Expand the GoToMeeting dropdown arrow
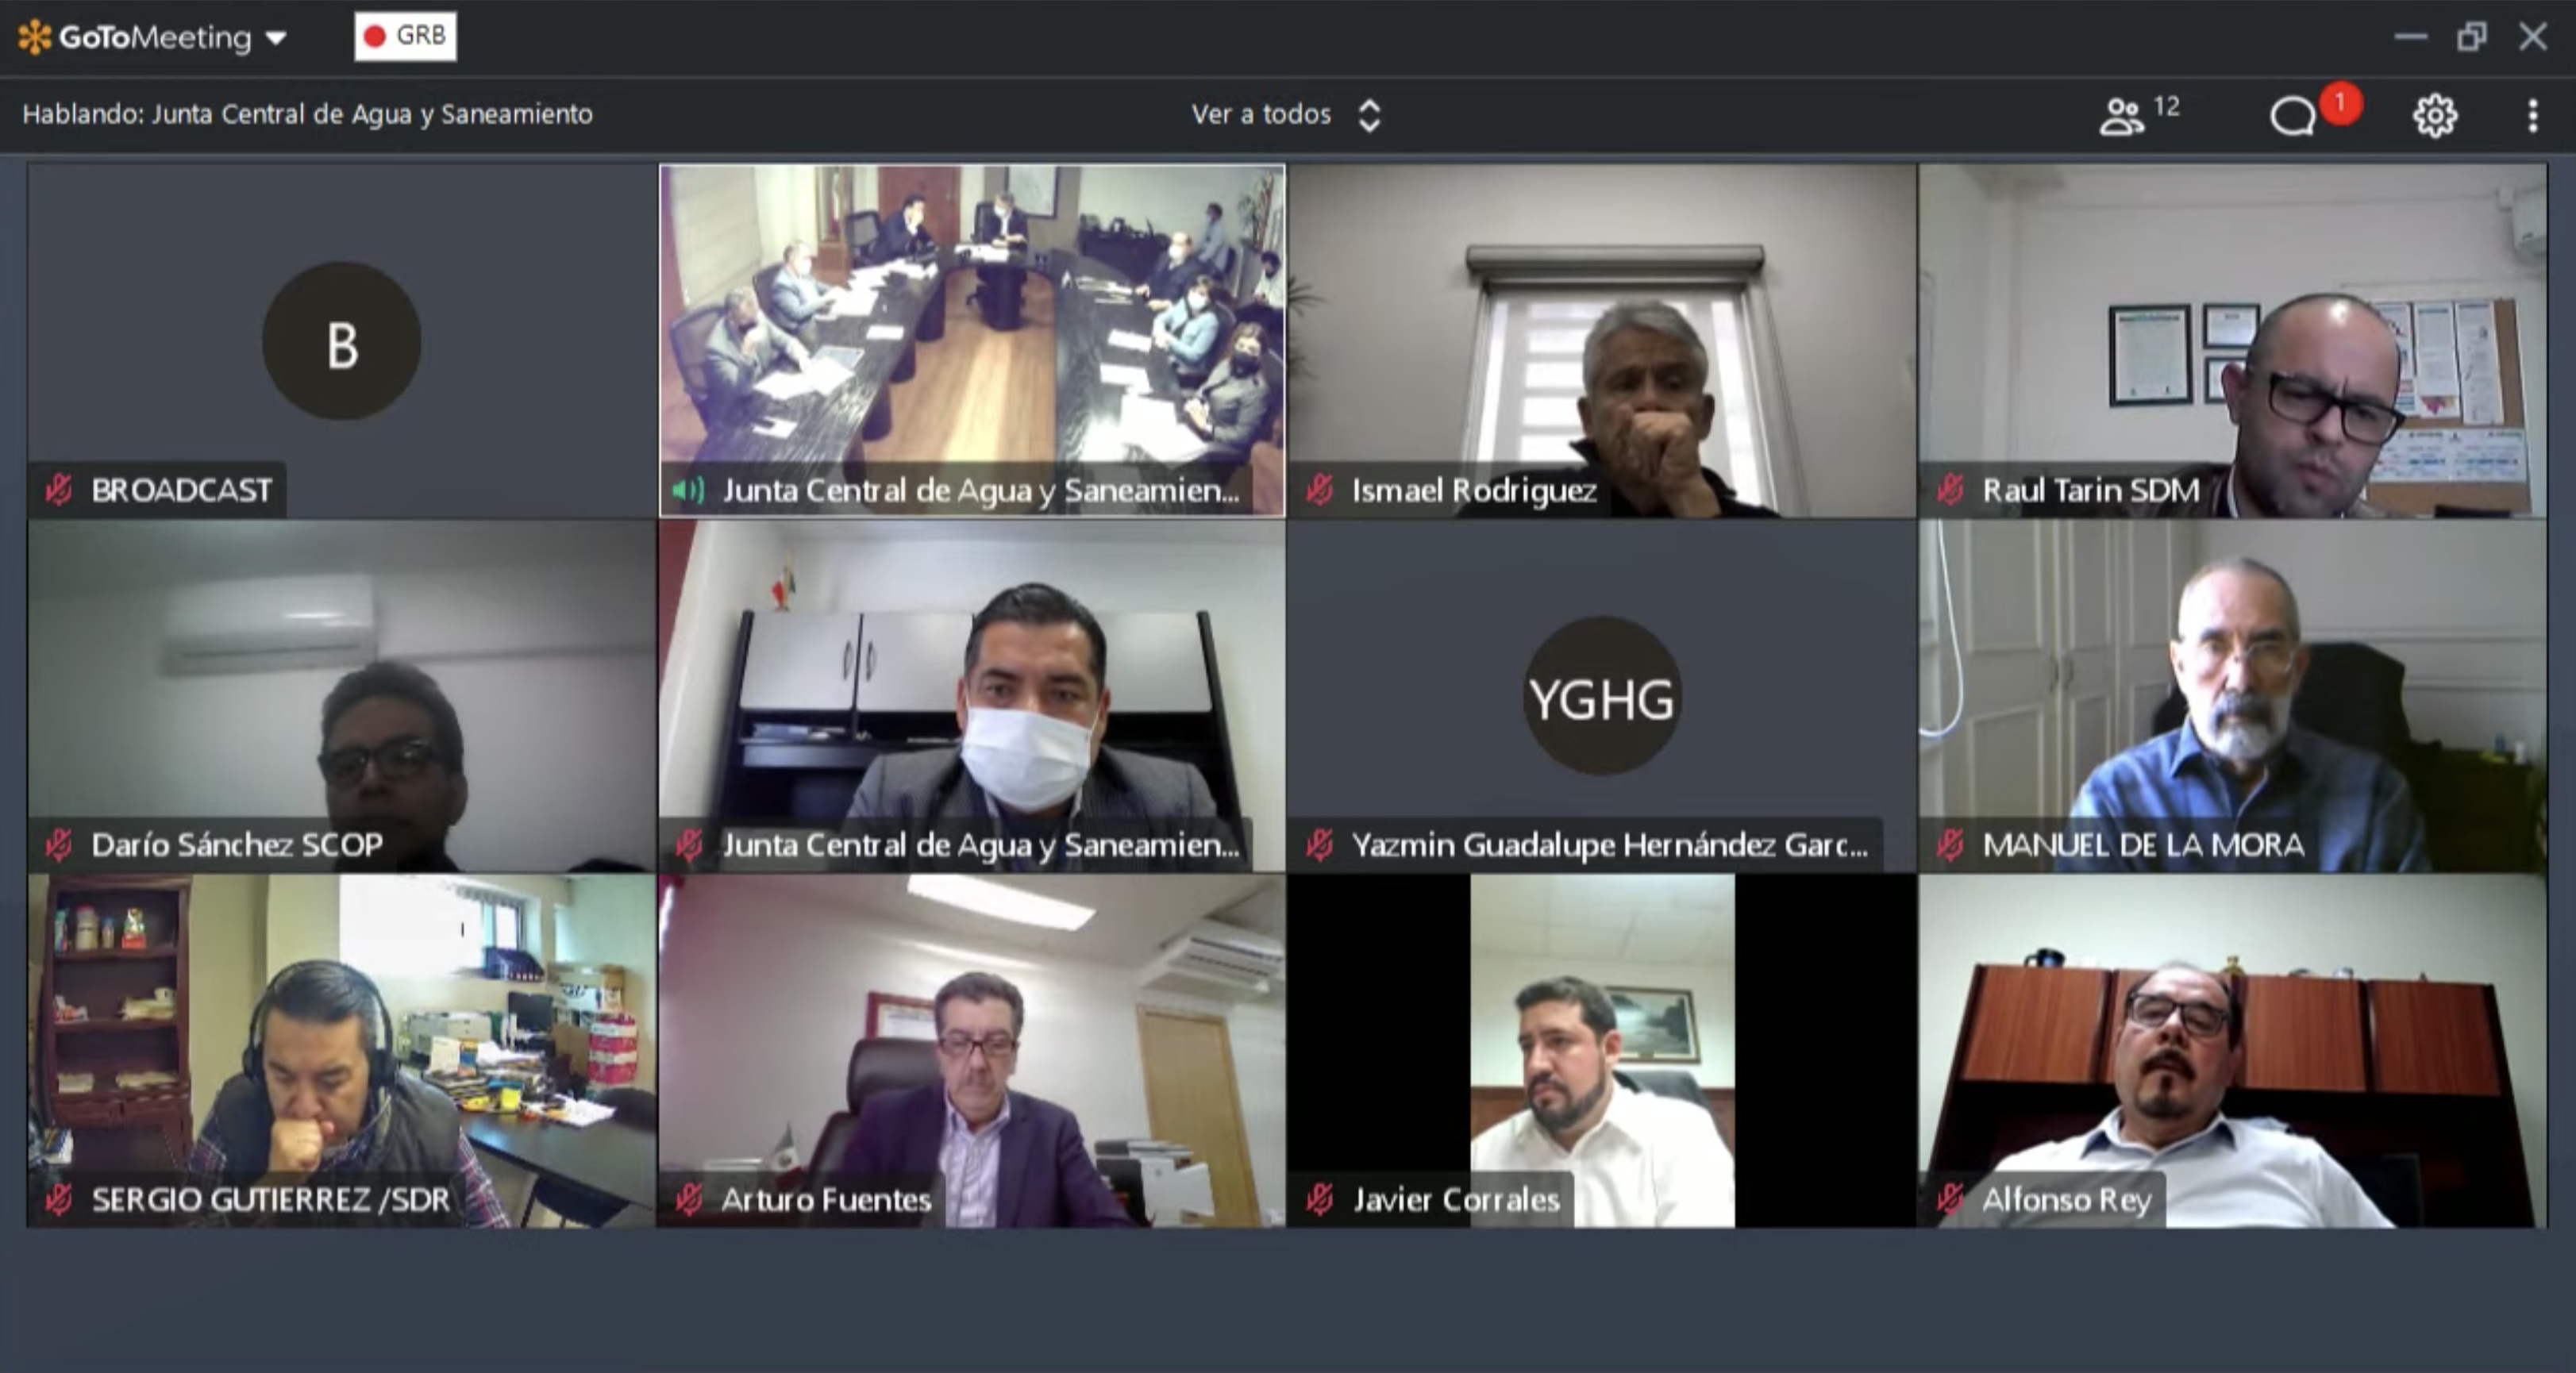 coord(276,38)
